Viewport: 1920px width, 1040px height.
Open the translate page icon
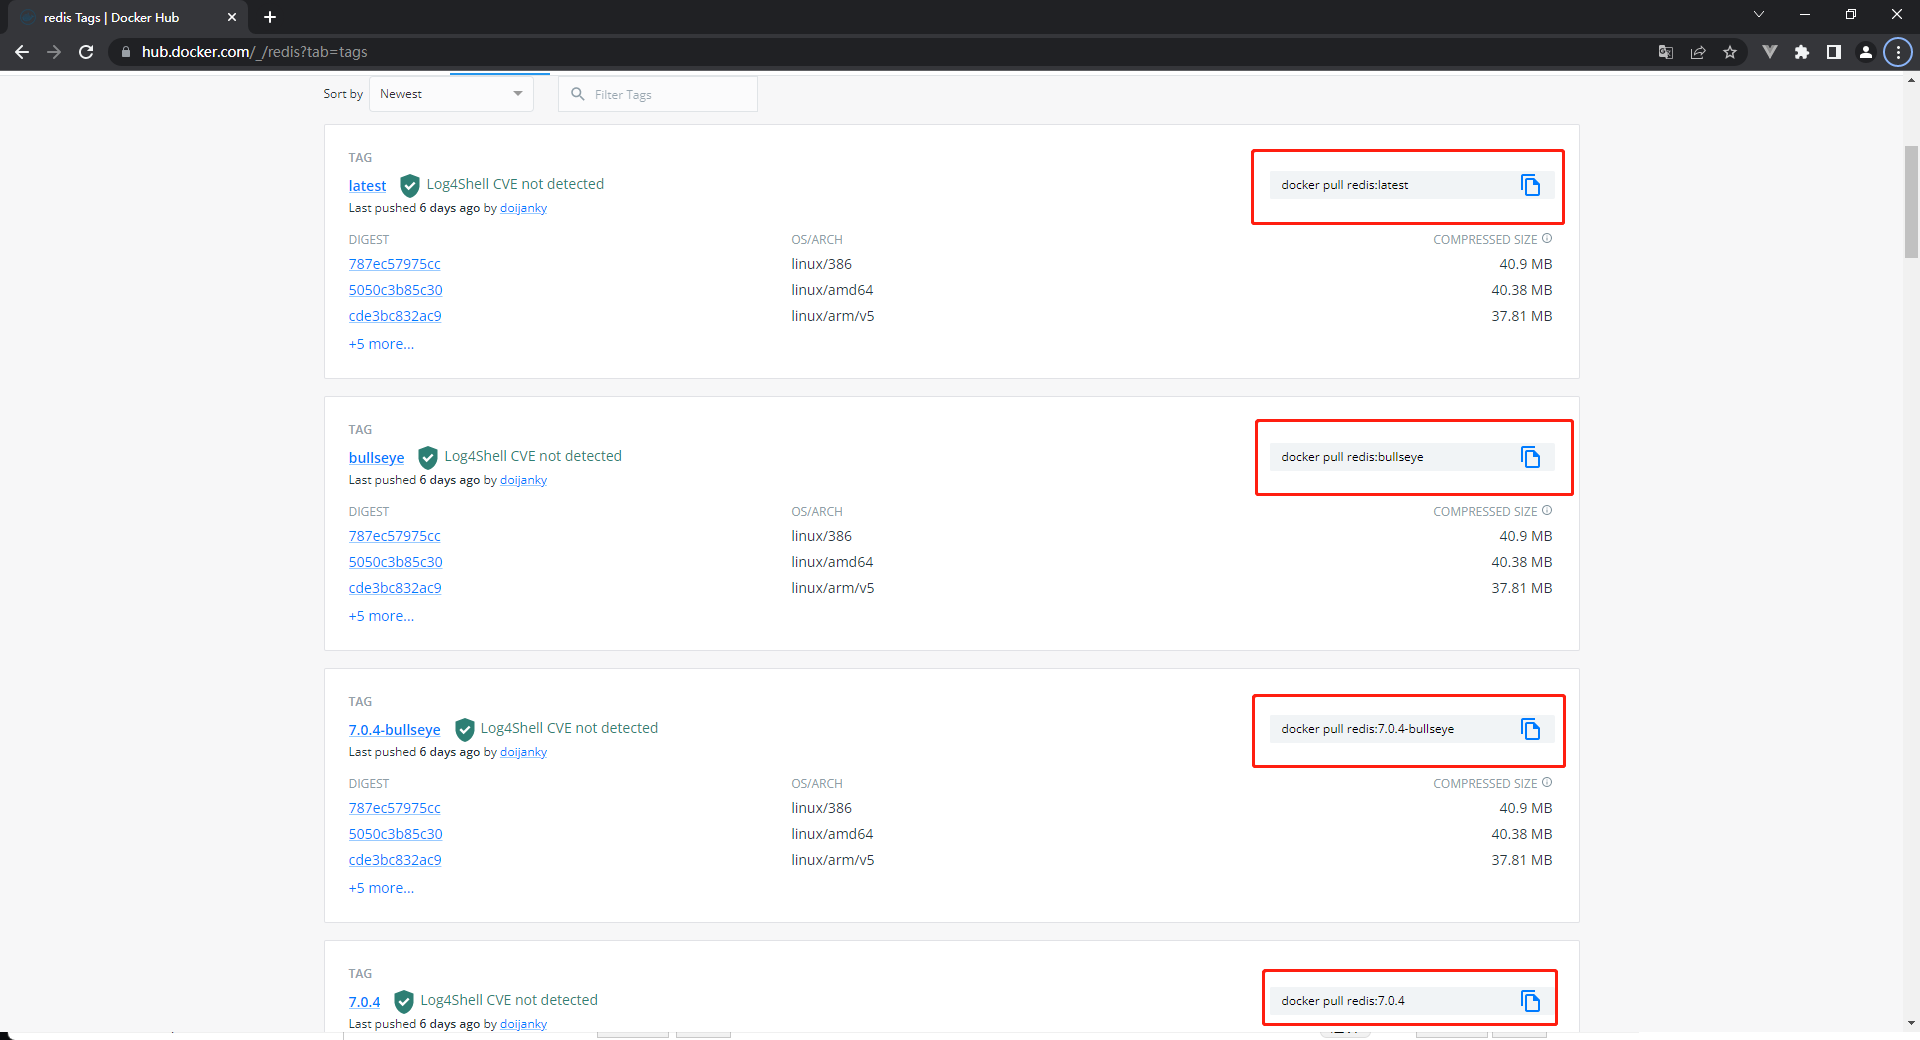click(x=1666, y=52)
